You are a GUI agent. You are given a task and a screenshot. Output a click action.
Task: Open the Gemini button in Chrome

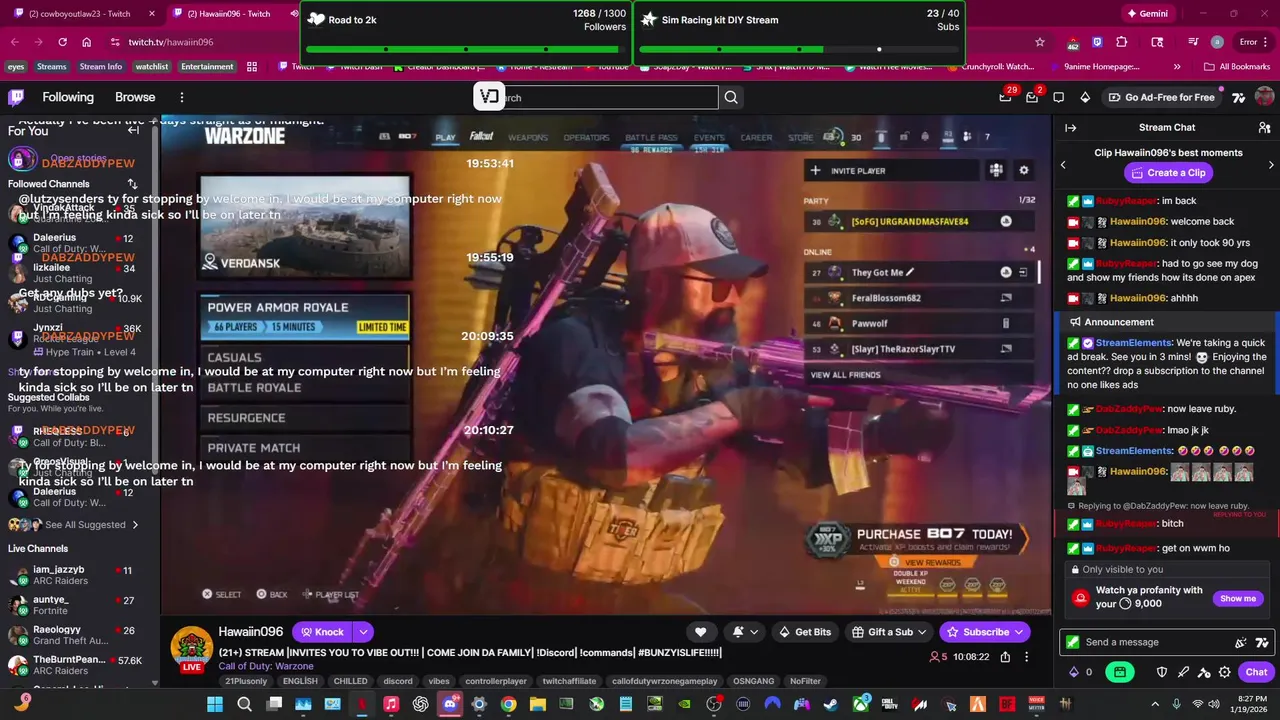pos(1146,14)
